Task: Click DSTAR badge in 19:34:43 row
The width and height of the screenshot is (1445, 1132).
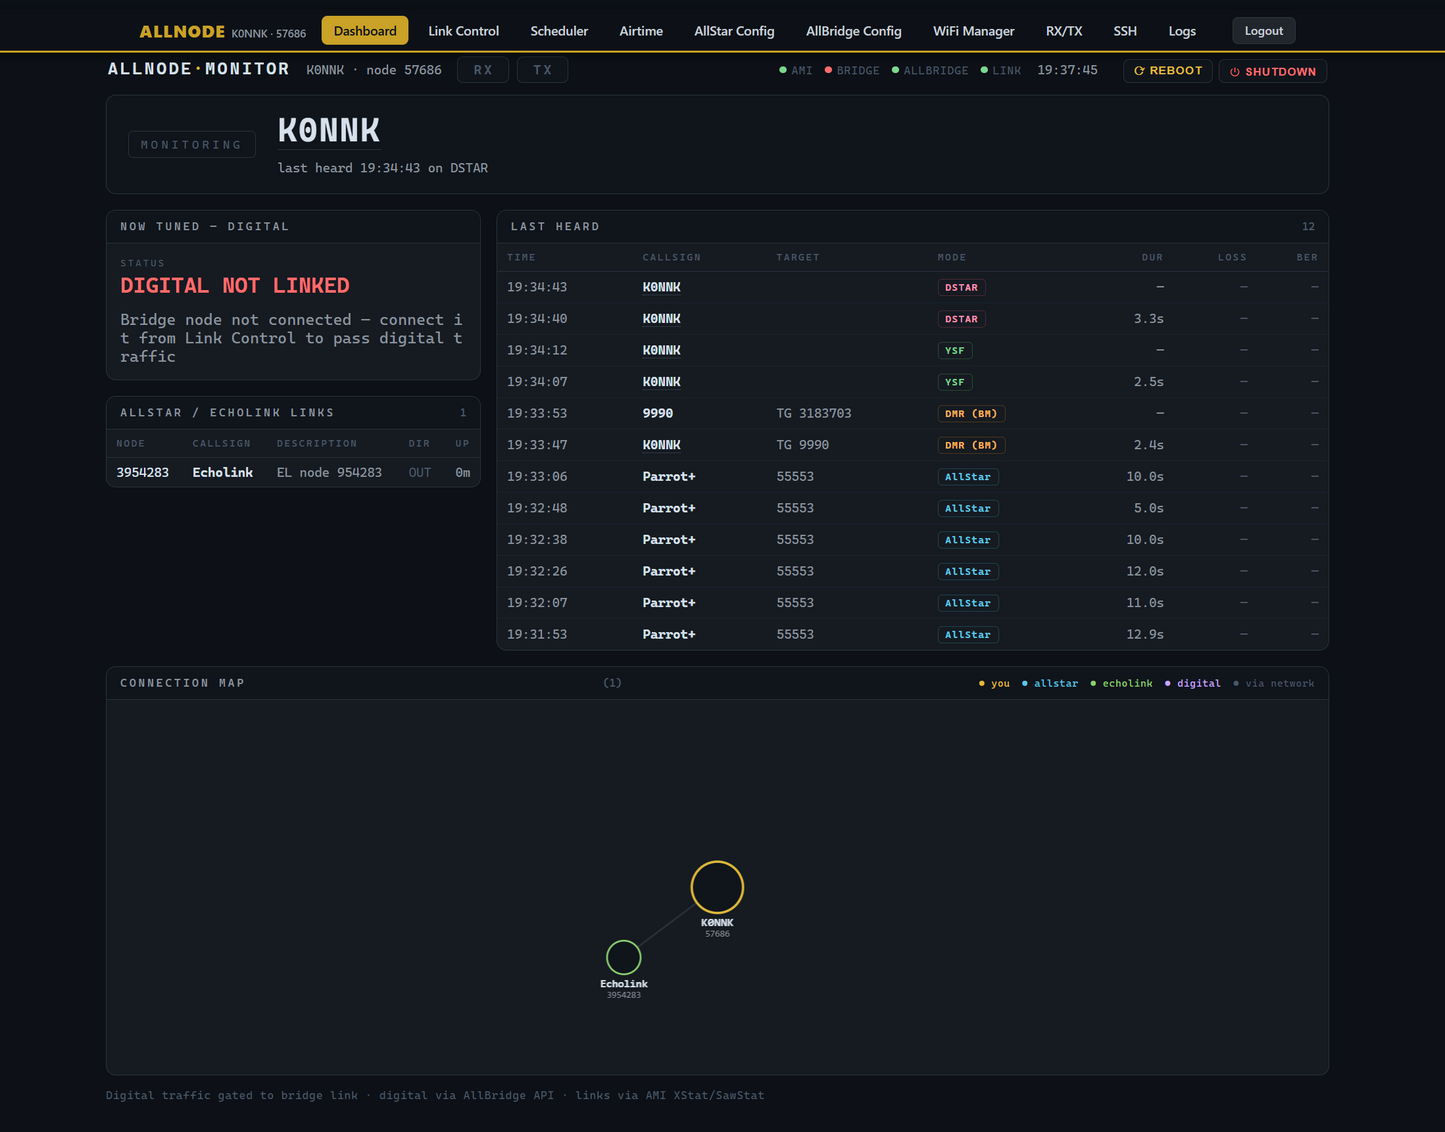Action: [961, 287]
